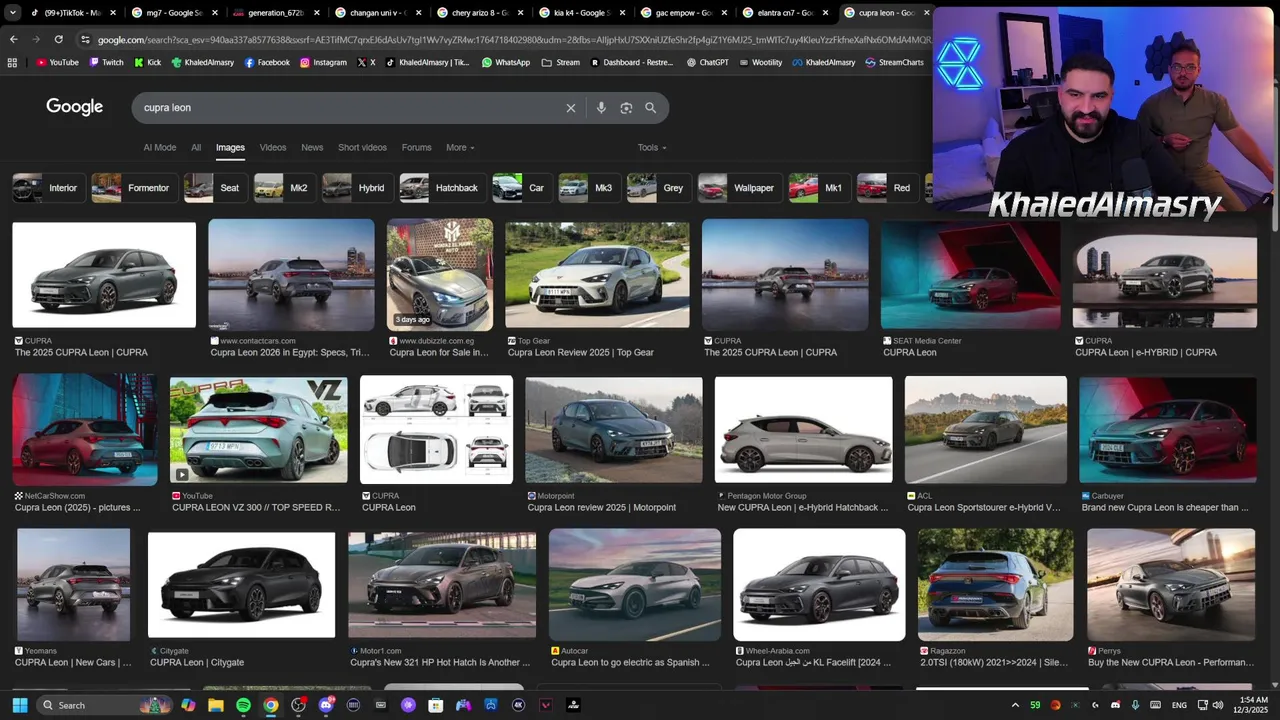Image resolution: width=1280 pixels, height=720 pixels.
Task: Open 'Cupra Leon to go electric' Autocar link
Action: point(631,662)
